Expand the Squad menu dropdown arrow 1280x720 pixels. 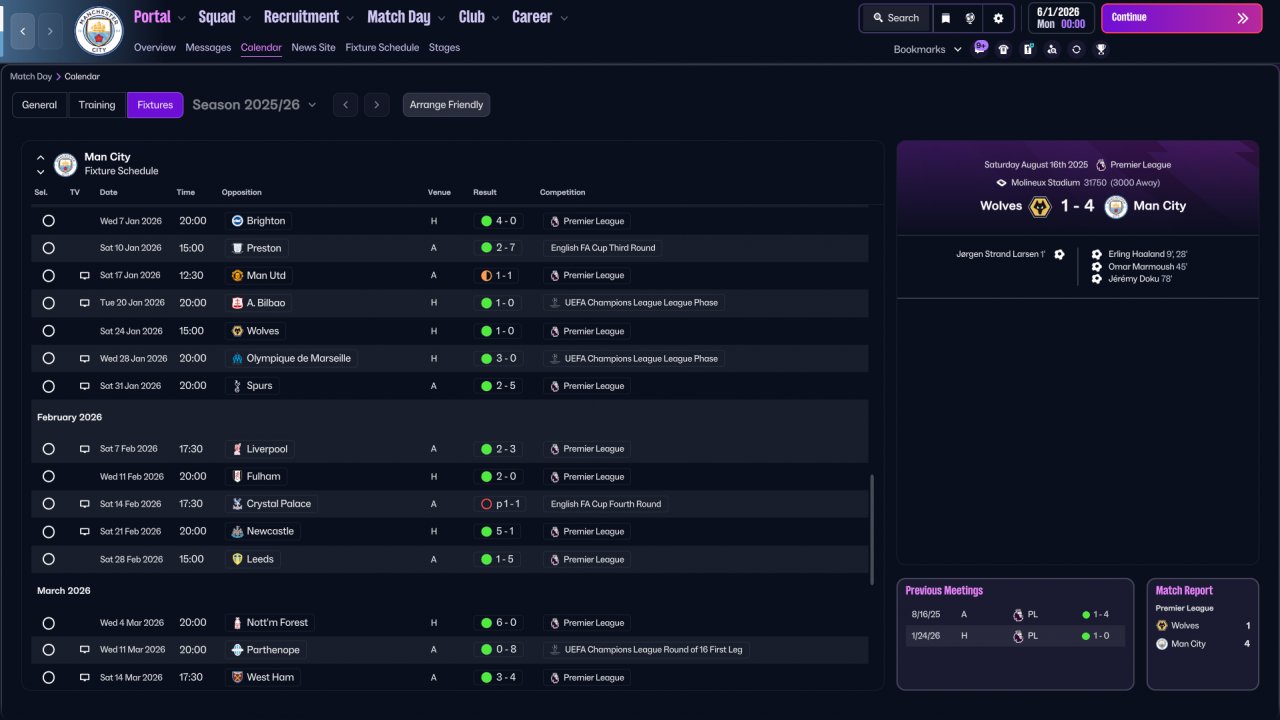[x=246, y=18]
